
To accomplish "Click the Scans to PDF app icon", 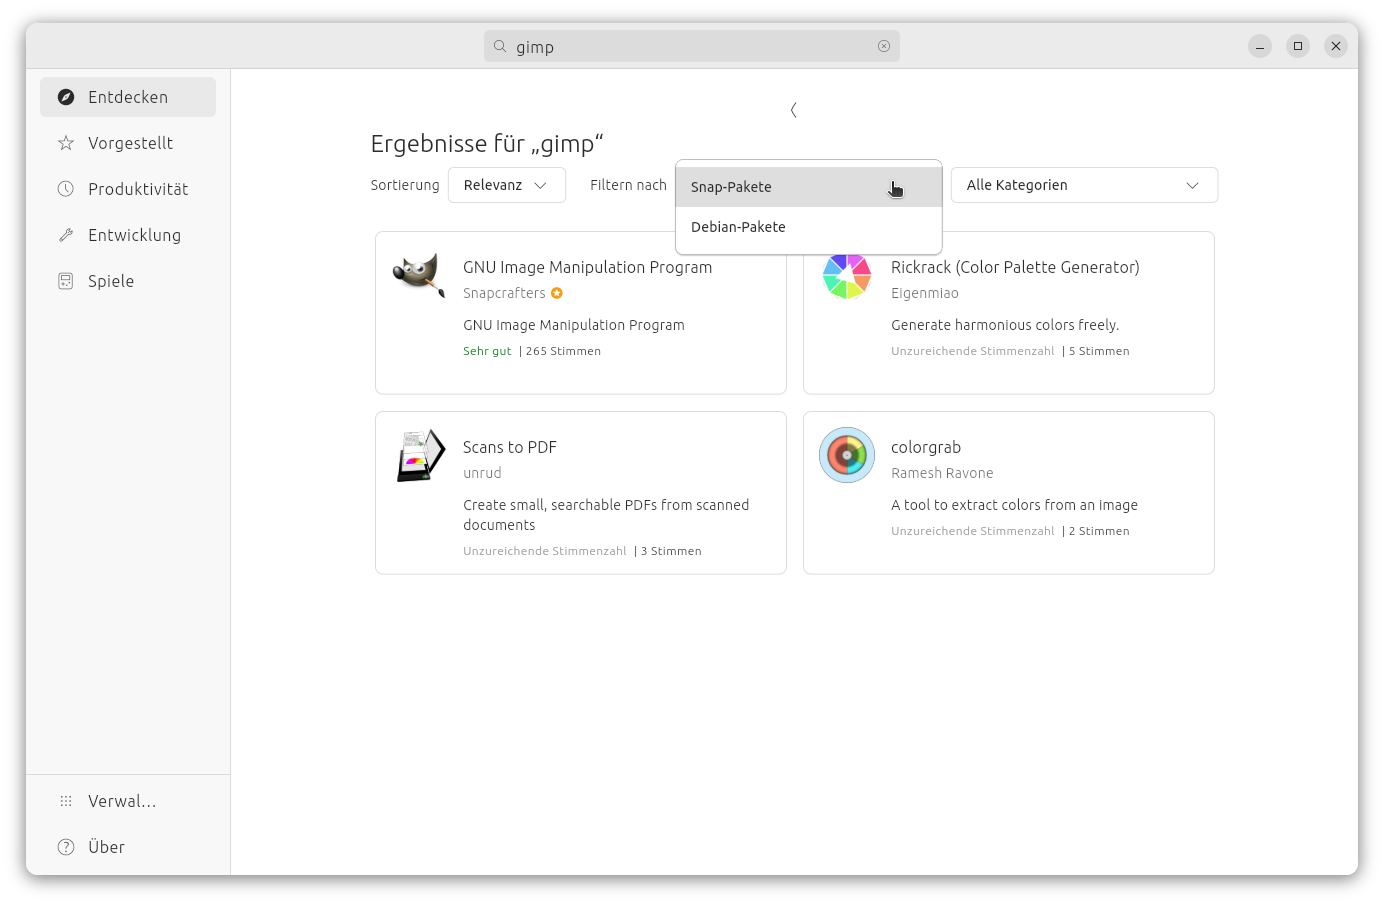I will [x=420, y=455].
